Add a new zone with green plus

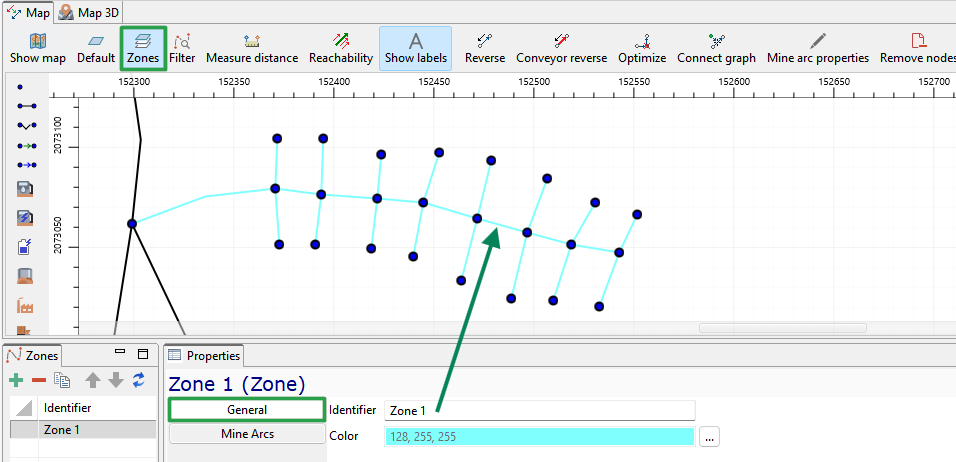[x=16, y=380]
